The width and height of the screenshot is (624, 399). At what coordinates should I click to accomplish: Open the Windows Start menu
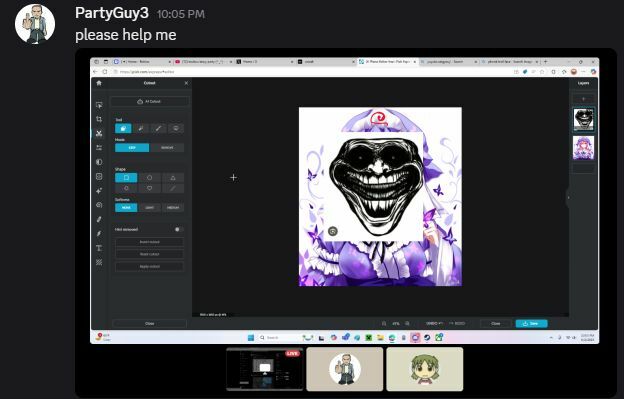click(251, 337)
